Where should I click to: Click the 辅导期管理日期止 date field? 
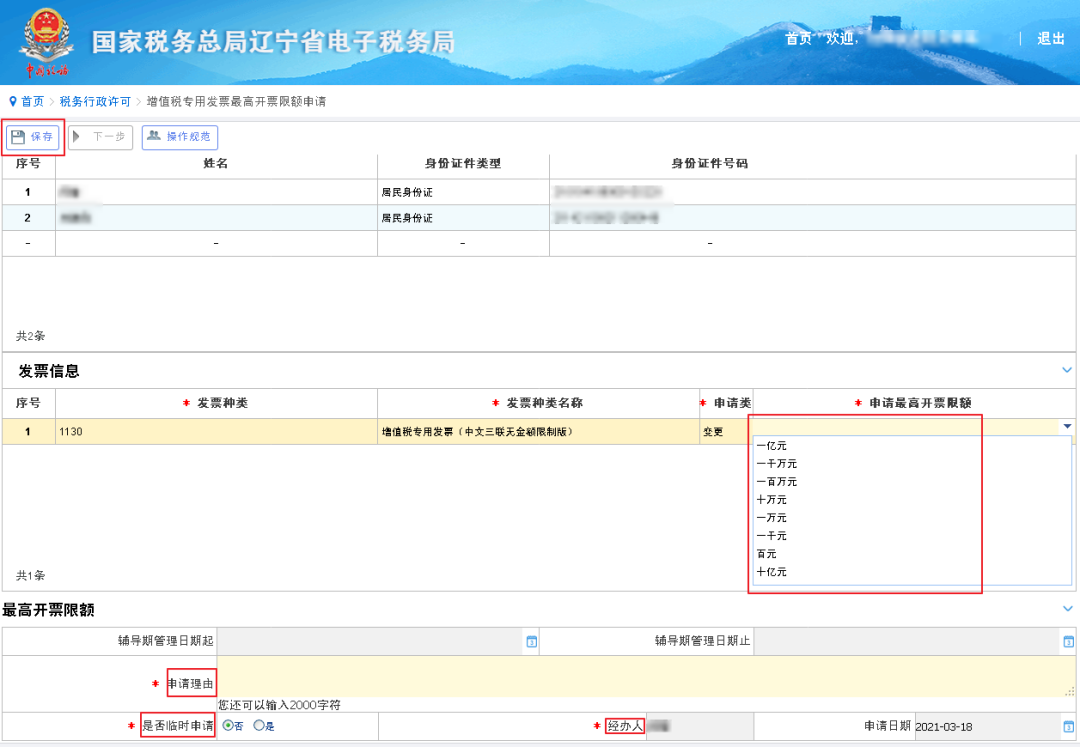pos(908,641)
